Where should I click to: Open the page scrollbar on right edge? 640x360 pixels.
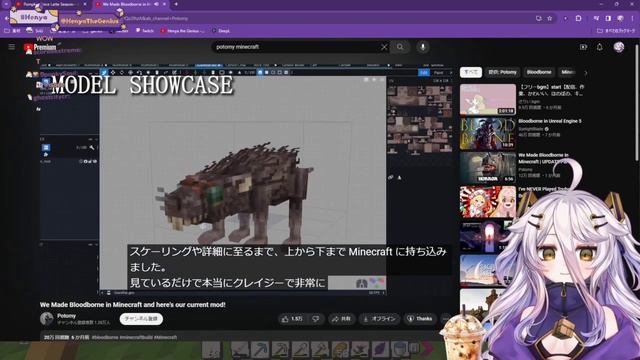(637, 102)
